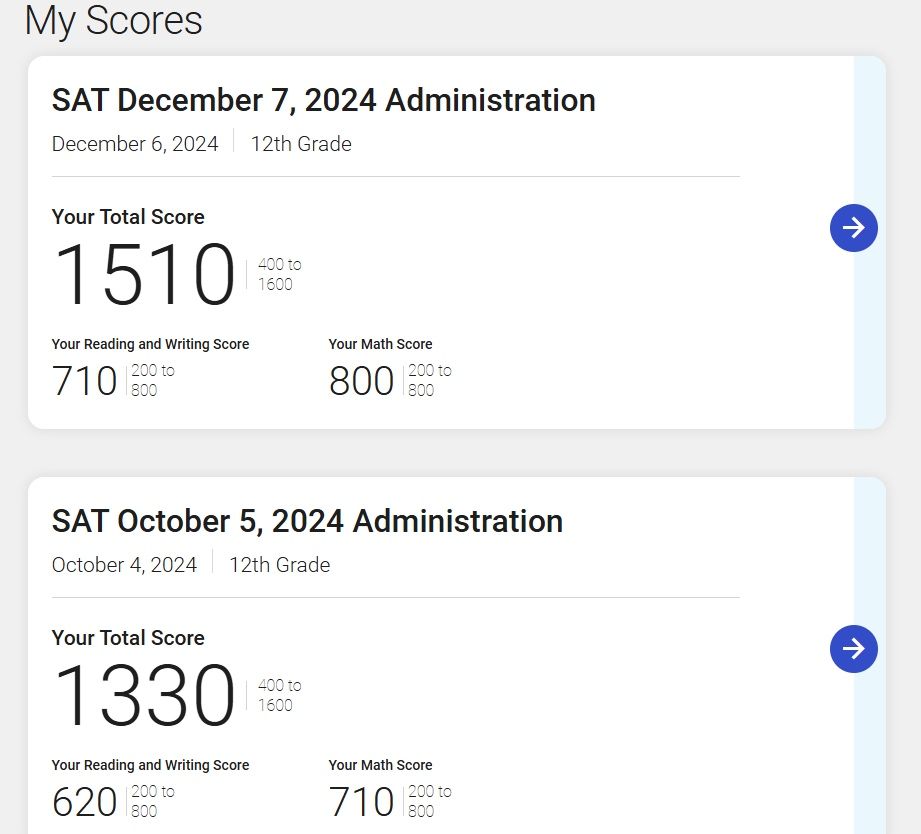Screen dimensions: 921x834
Task: Click the 1330 total score
Action: (144, 695)
